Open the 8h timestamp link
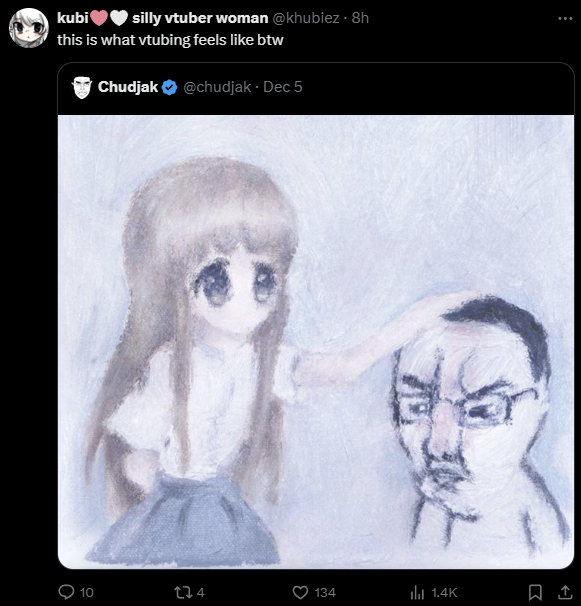 (x=360, y=18)
